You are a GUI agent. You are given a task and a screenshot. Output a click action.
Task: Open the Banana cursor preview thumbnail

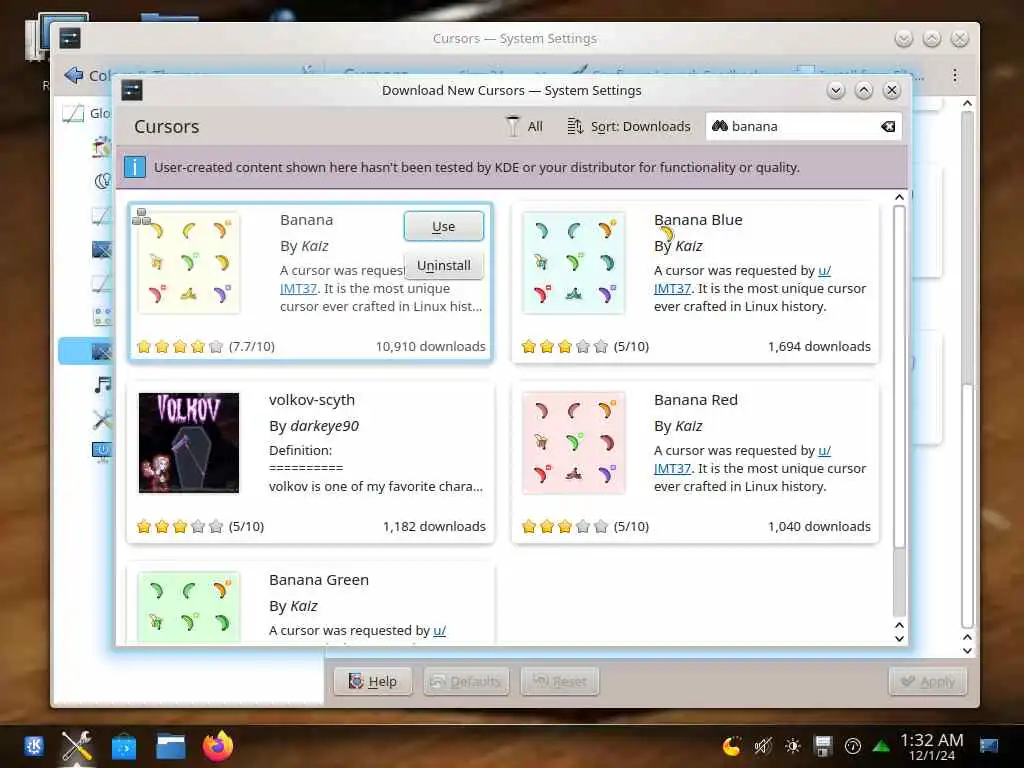click(189, 263)
